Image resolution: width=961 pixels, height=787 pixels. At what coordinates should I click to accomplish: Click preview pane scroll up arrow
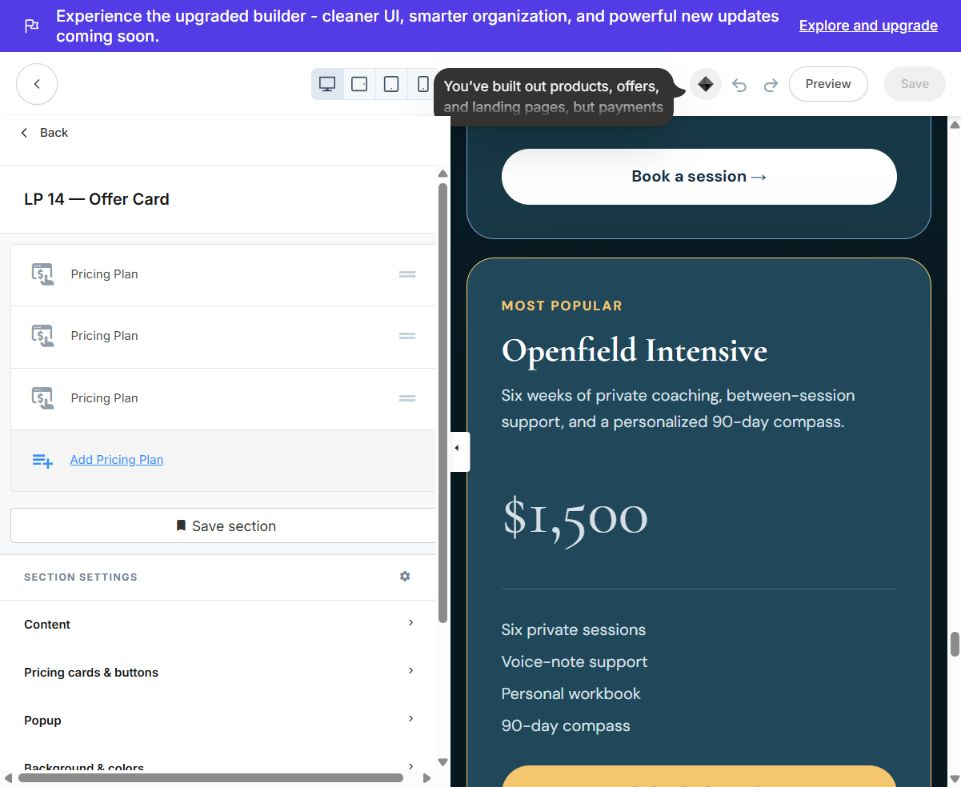(954, 124)
